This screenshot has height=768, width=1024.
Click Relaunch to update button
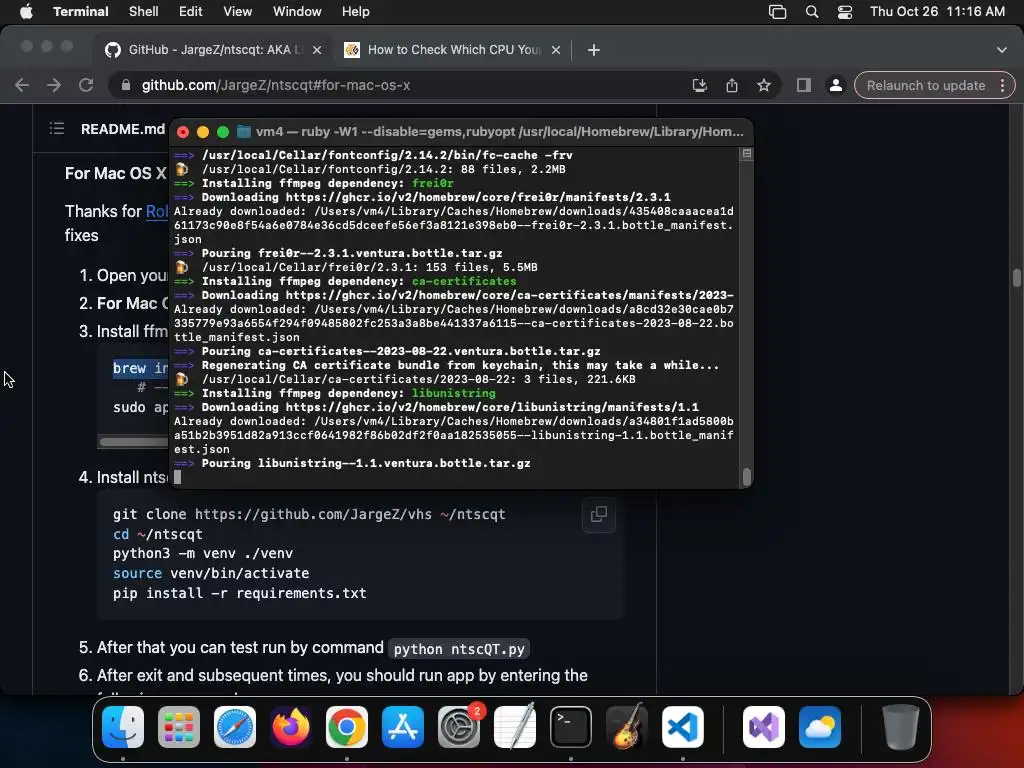point(925,86)
